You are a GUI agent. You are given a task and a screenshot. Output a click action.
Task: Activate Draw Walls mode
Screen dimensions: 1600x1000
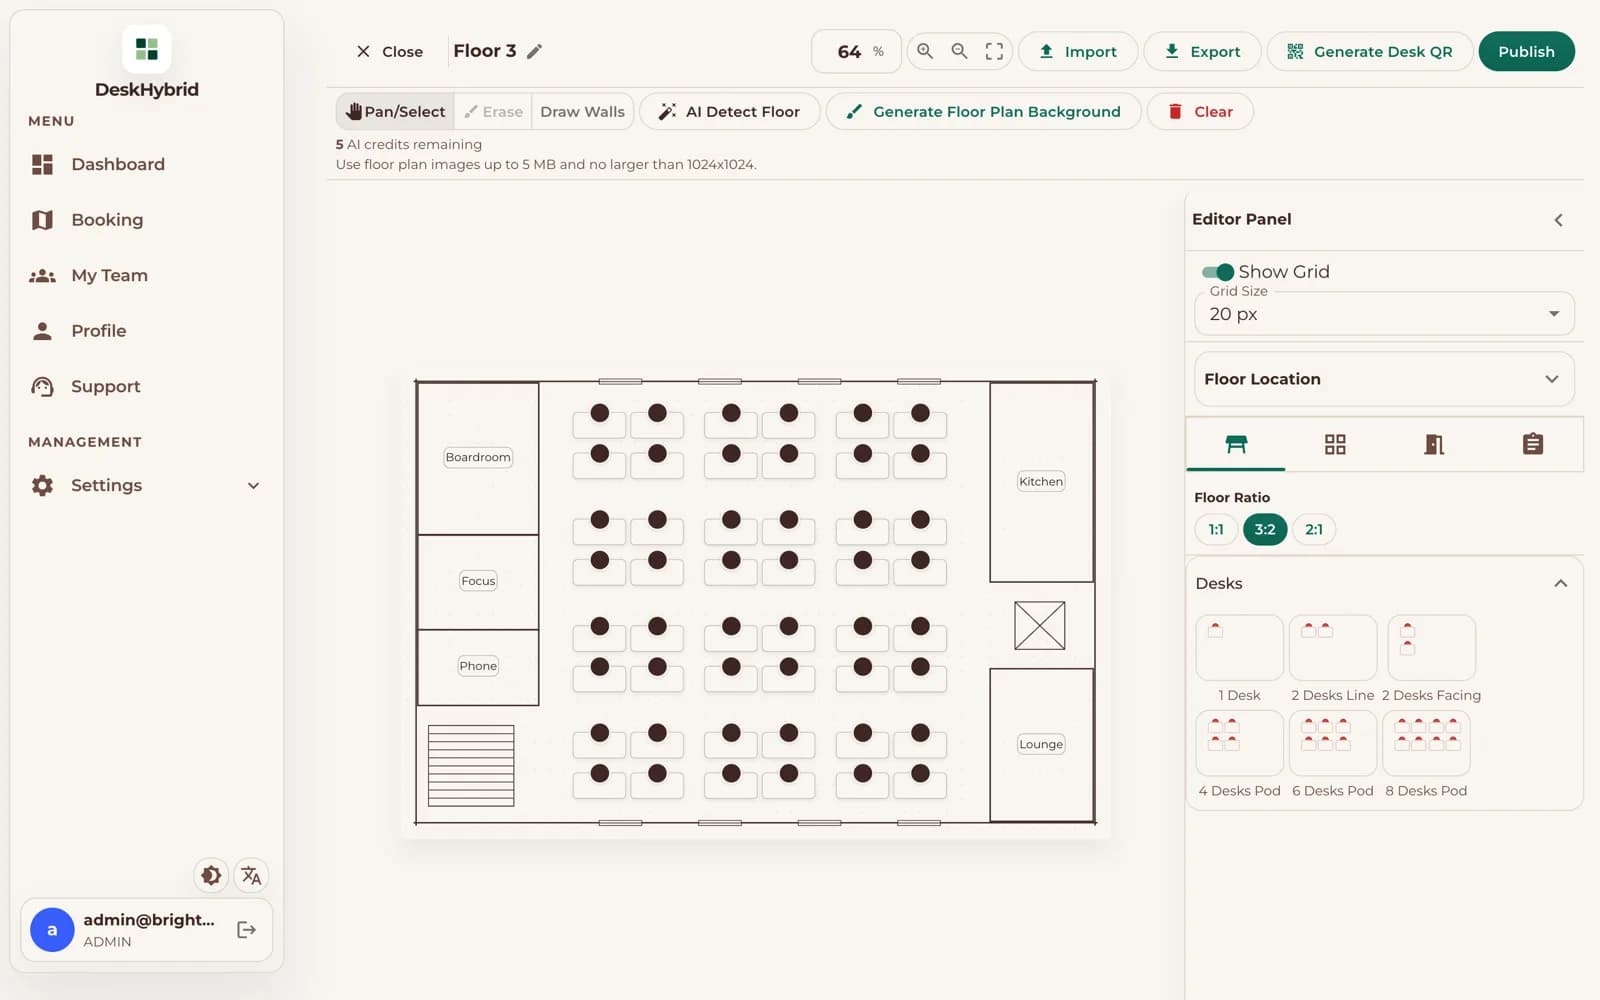click(x=582, y=112)
